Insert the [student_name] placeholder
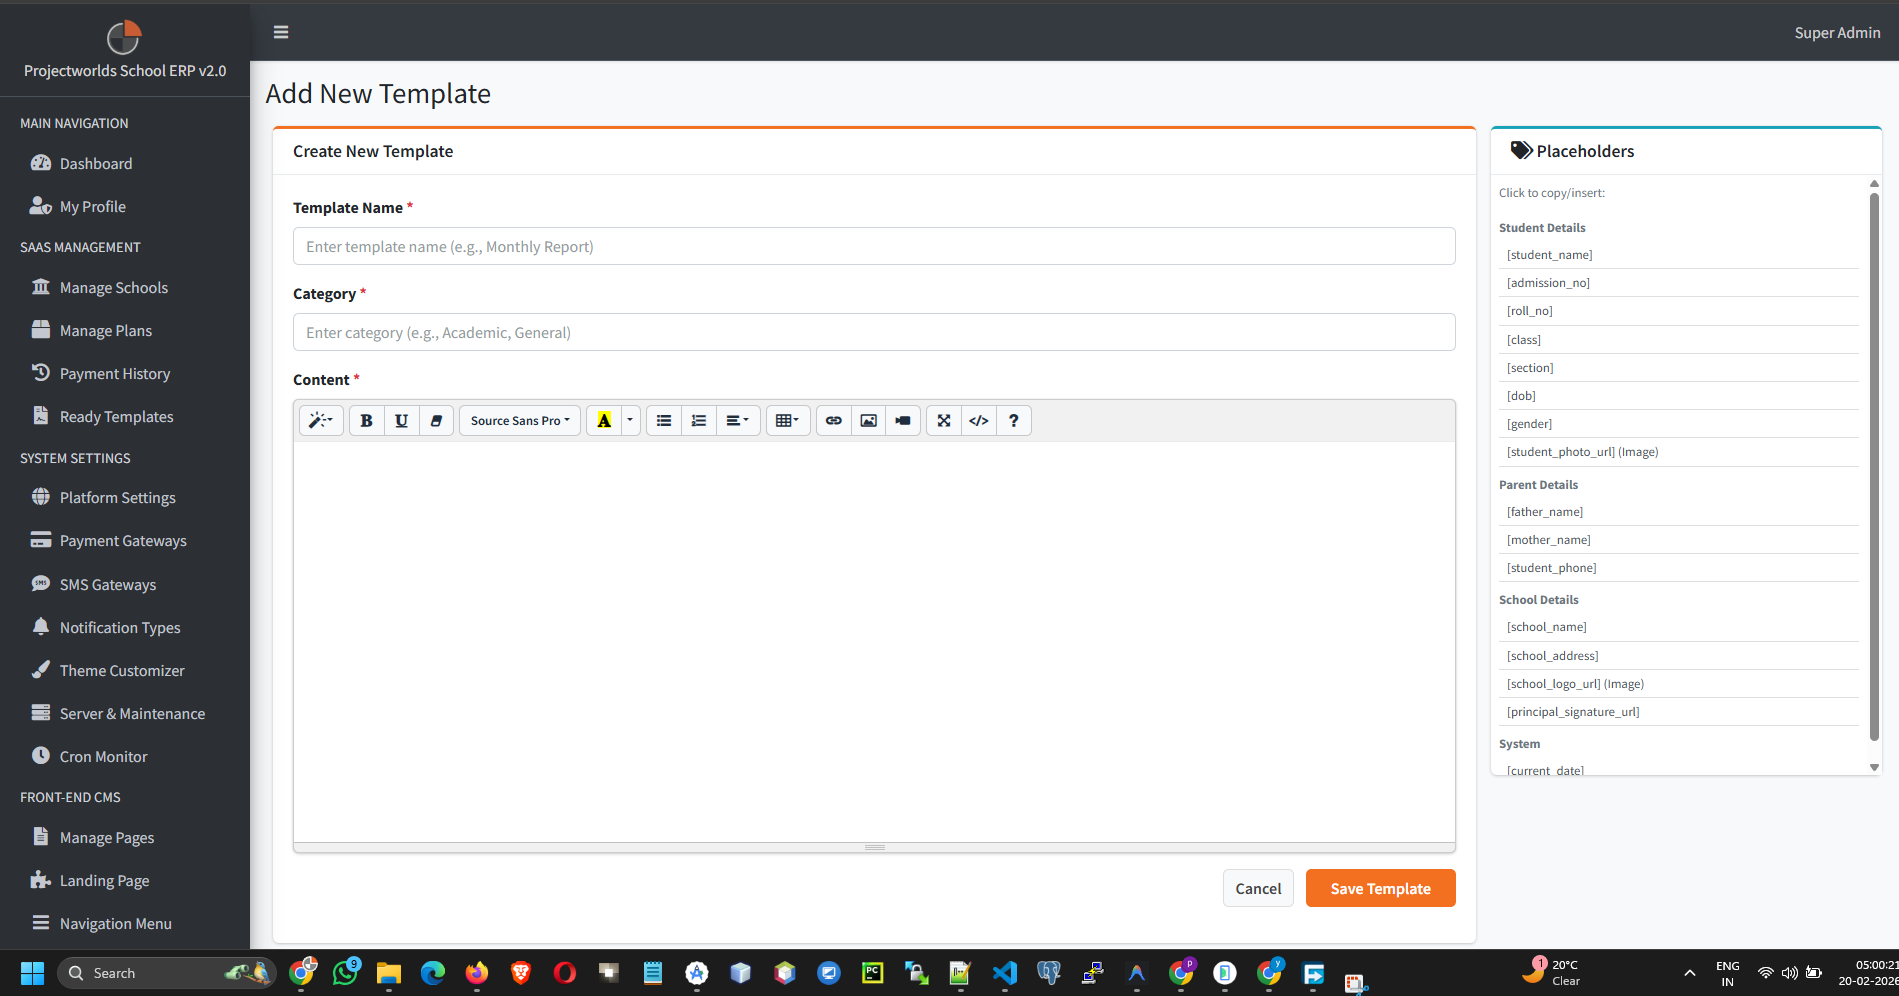Viewport: 1899px width, 996px height. click(x=1550, y=254)
